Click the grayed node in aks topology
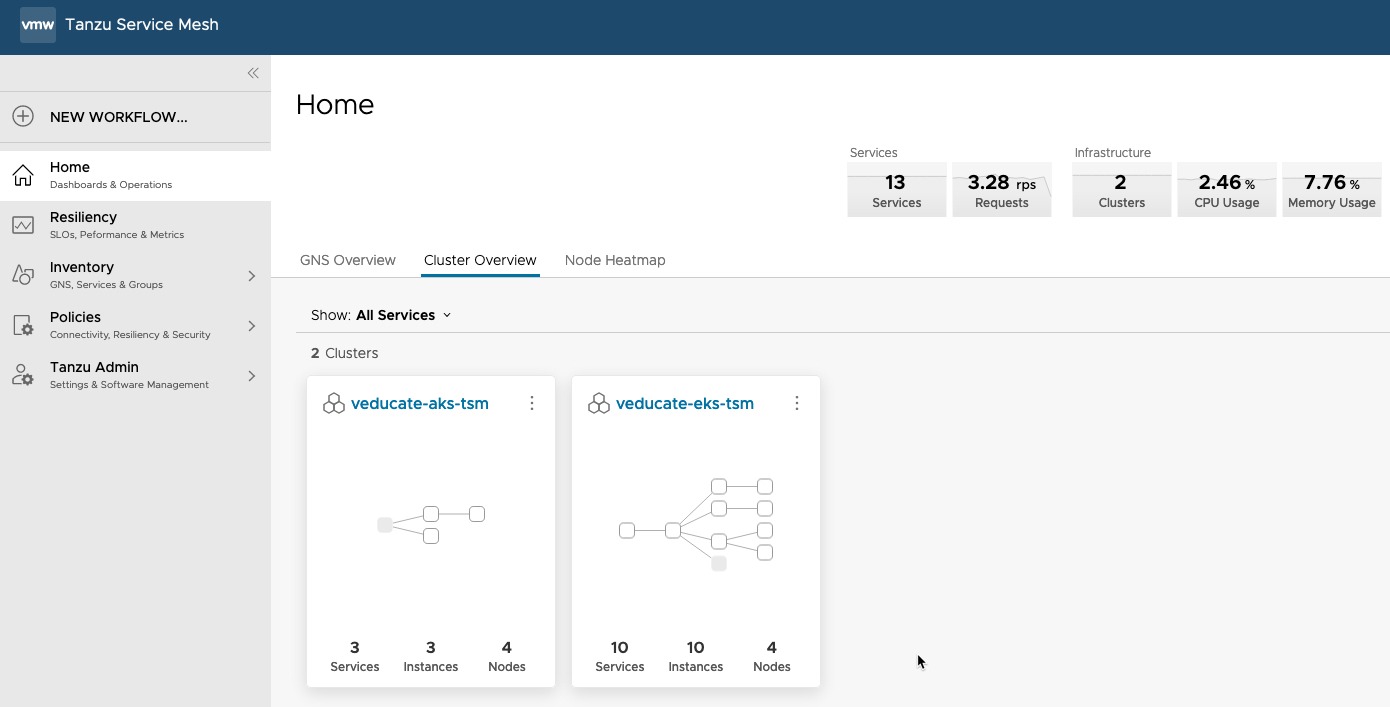The height and width of the screenshot is (707, 1390). click(x=385, y=525)
